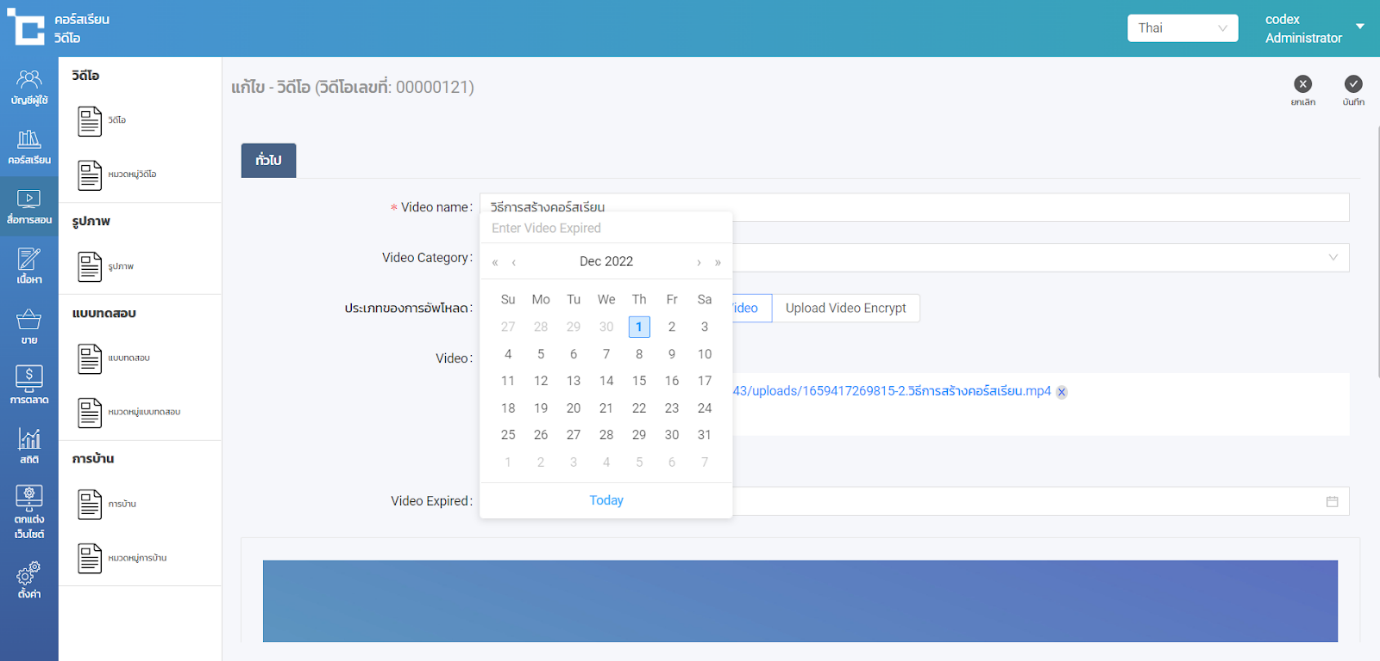Select the shopping basket sidebar icon
Screen dimensions: 1380x661
click(x=29, y=326)
